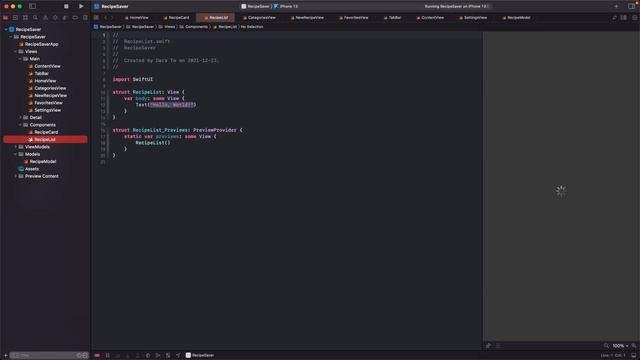Viewport: 640px width, 360px height.
Task: Adjust editor options icon
Action: 624,18
